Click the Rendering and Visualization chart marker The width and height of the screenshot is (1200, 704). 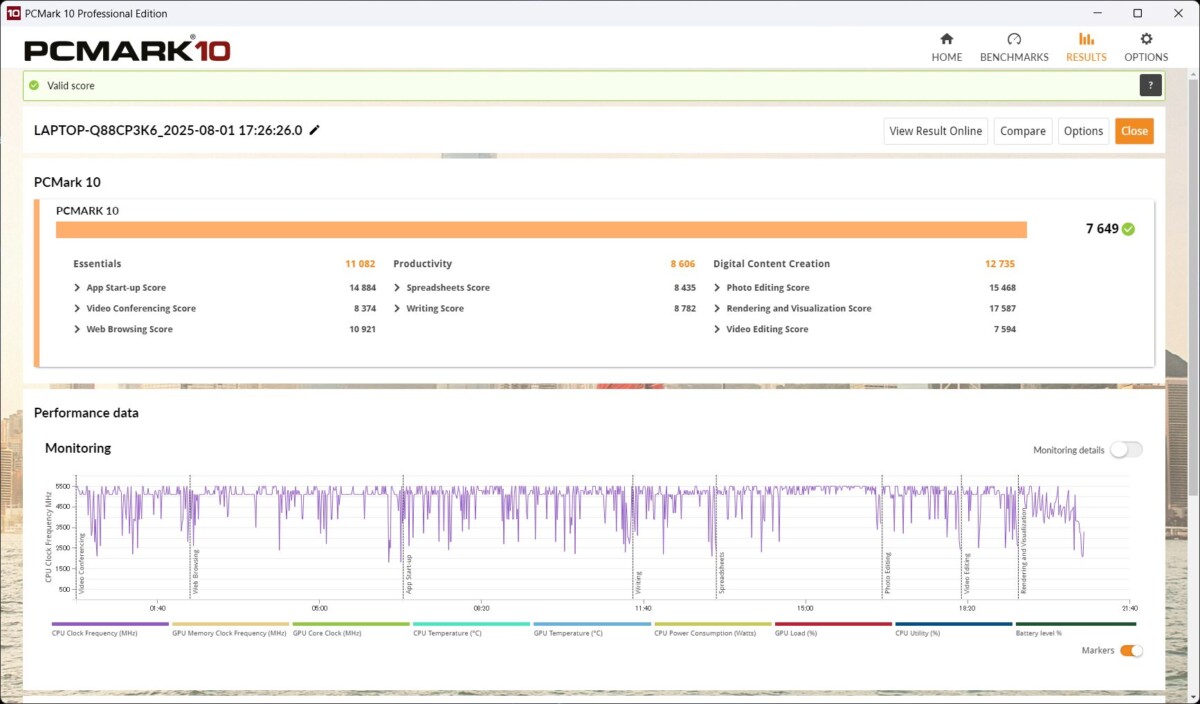point(1023,551)
